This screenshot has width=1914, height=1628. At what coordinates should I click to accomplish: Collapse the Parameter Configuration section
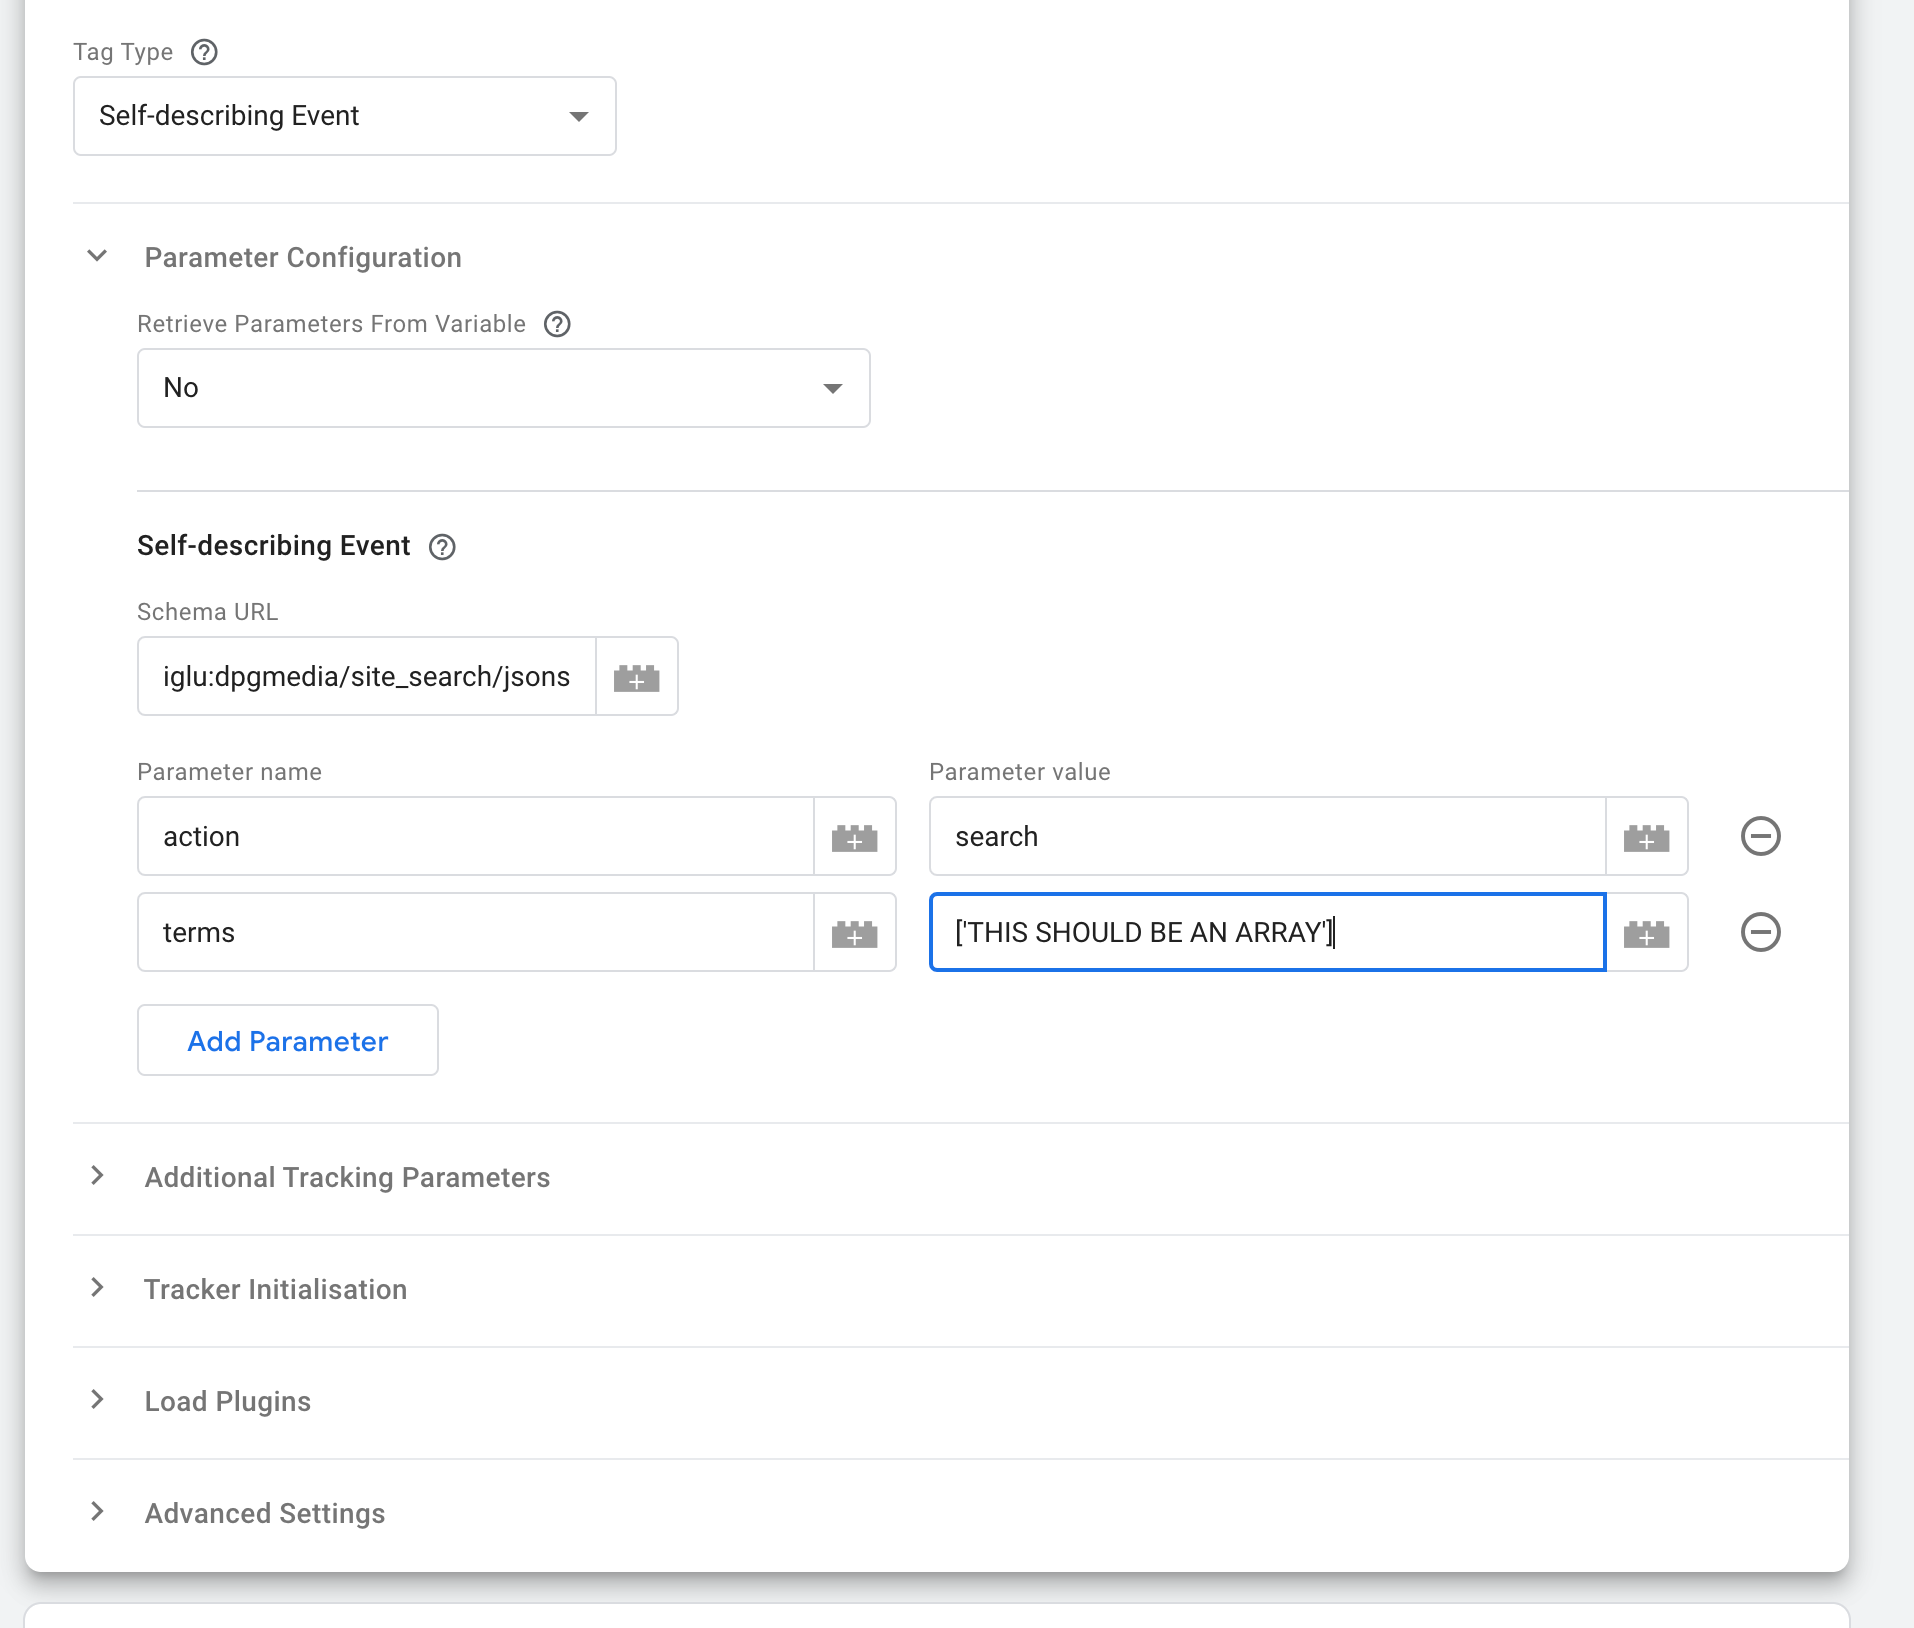click(x=97, y=256)
